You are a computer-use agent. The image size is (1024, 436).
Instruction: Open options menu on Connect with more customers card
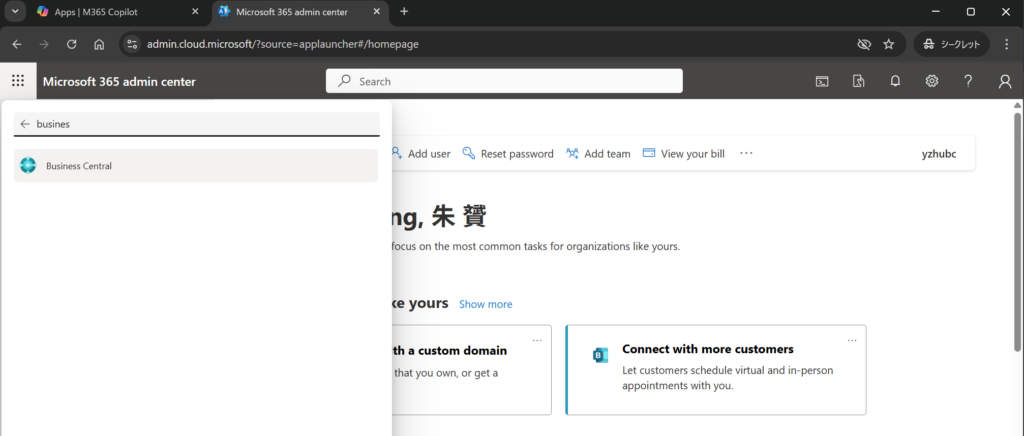[852, 340]
